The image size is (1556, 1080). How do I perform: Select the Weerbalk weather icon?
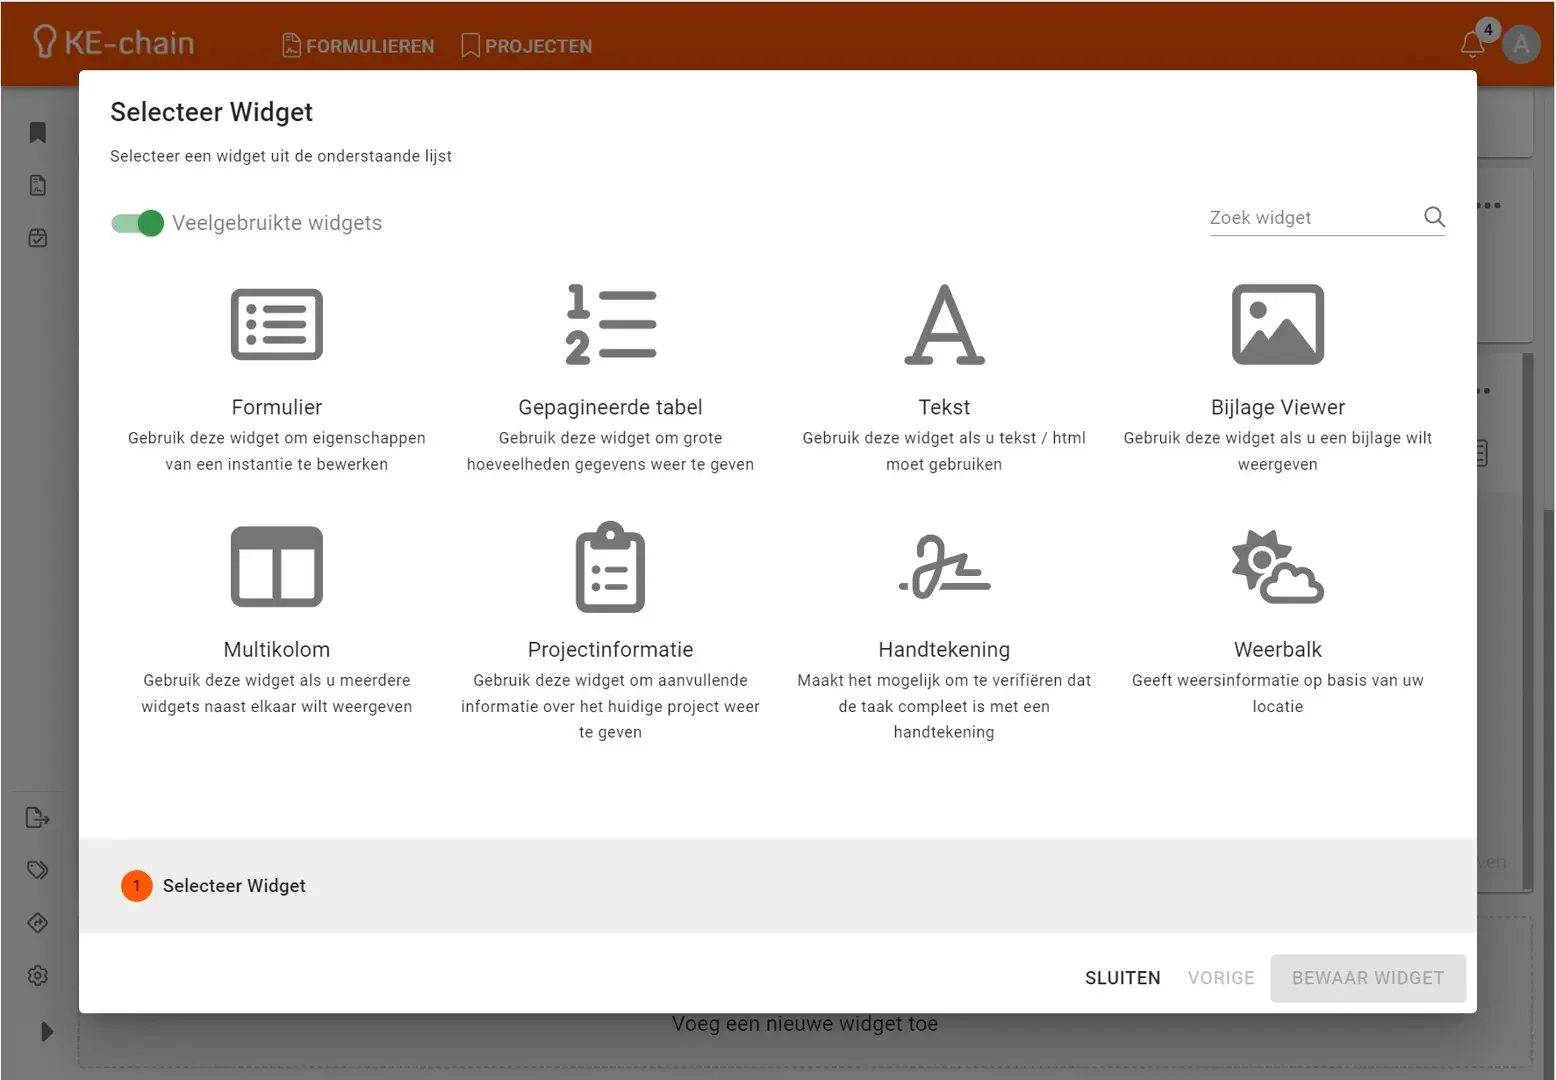point(1277,567)
